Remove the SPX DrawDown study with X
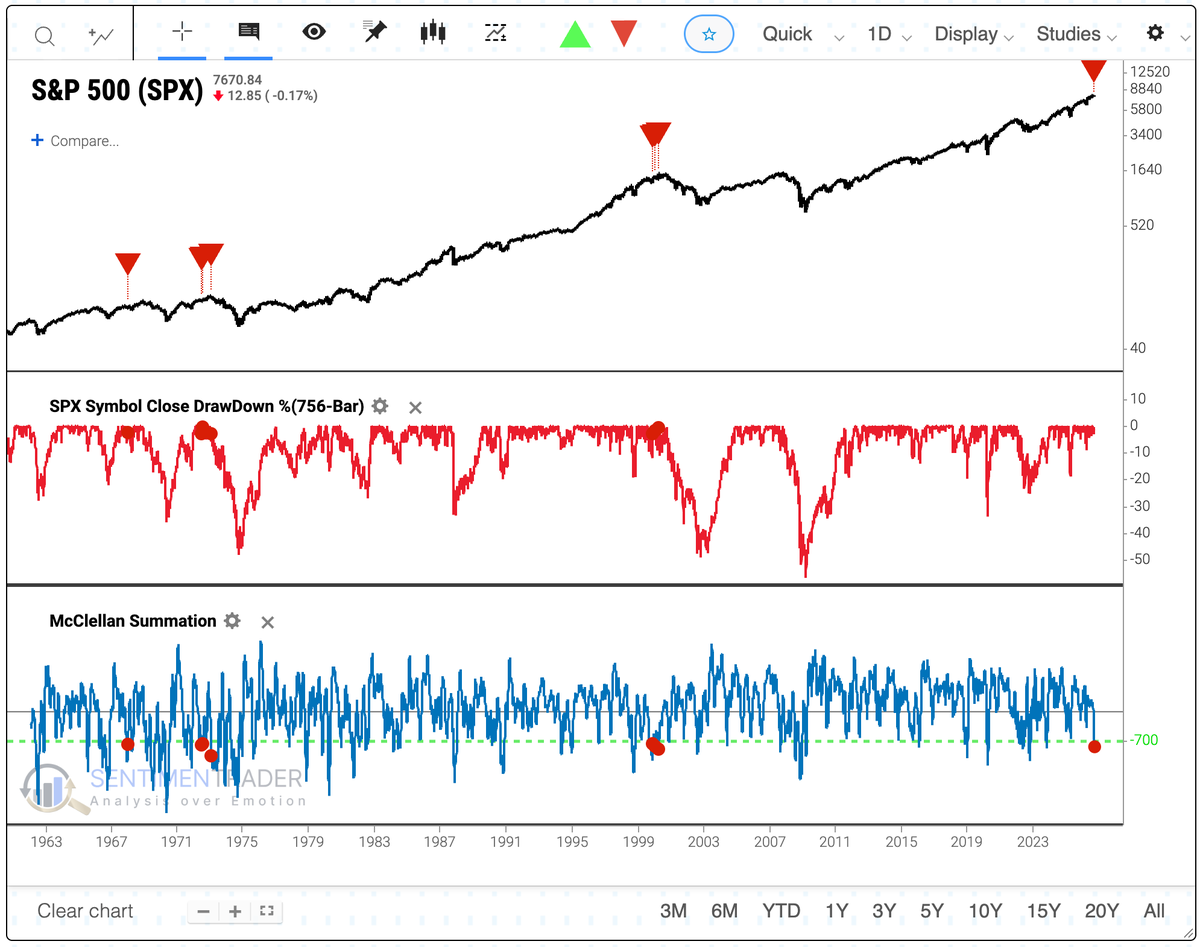The image size is (1200, 947). pos(416,407)
